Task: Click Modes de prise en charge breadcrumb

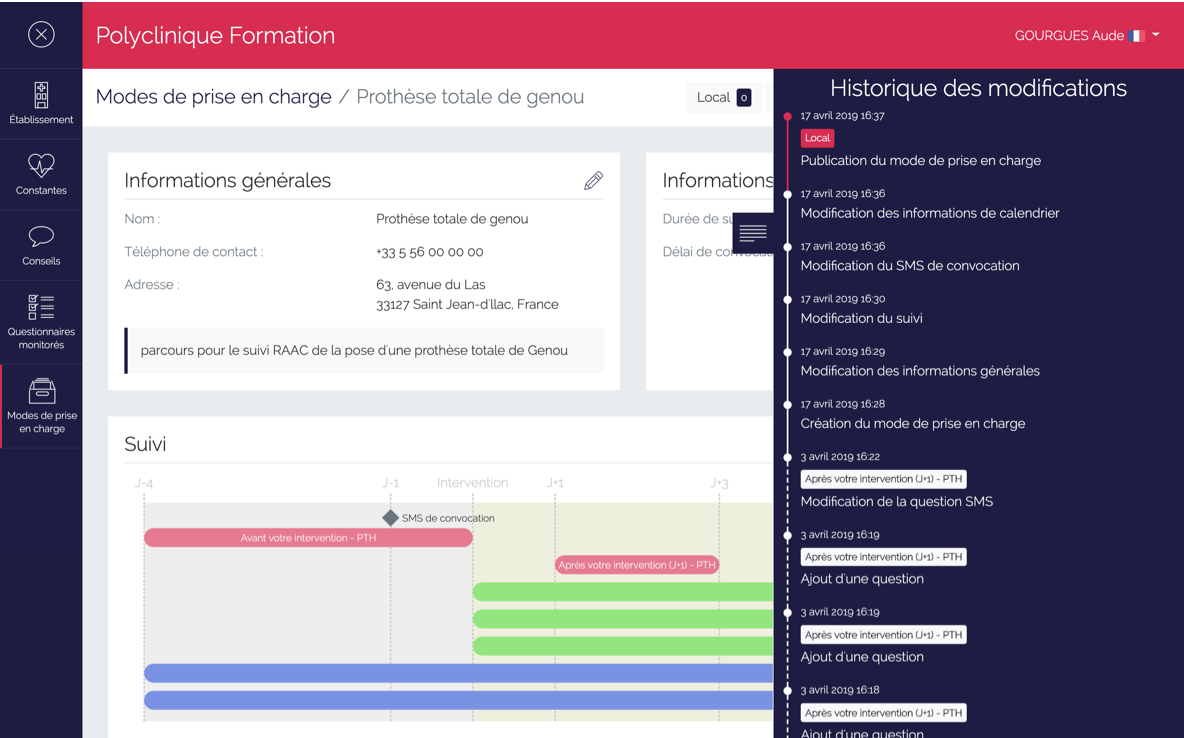Action: click(x=213, y=97)
